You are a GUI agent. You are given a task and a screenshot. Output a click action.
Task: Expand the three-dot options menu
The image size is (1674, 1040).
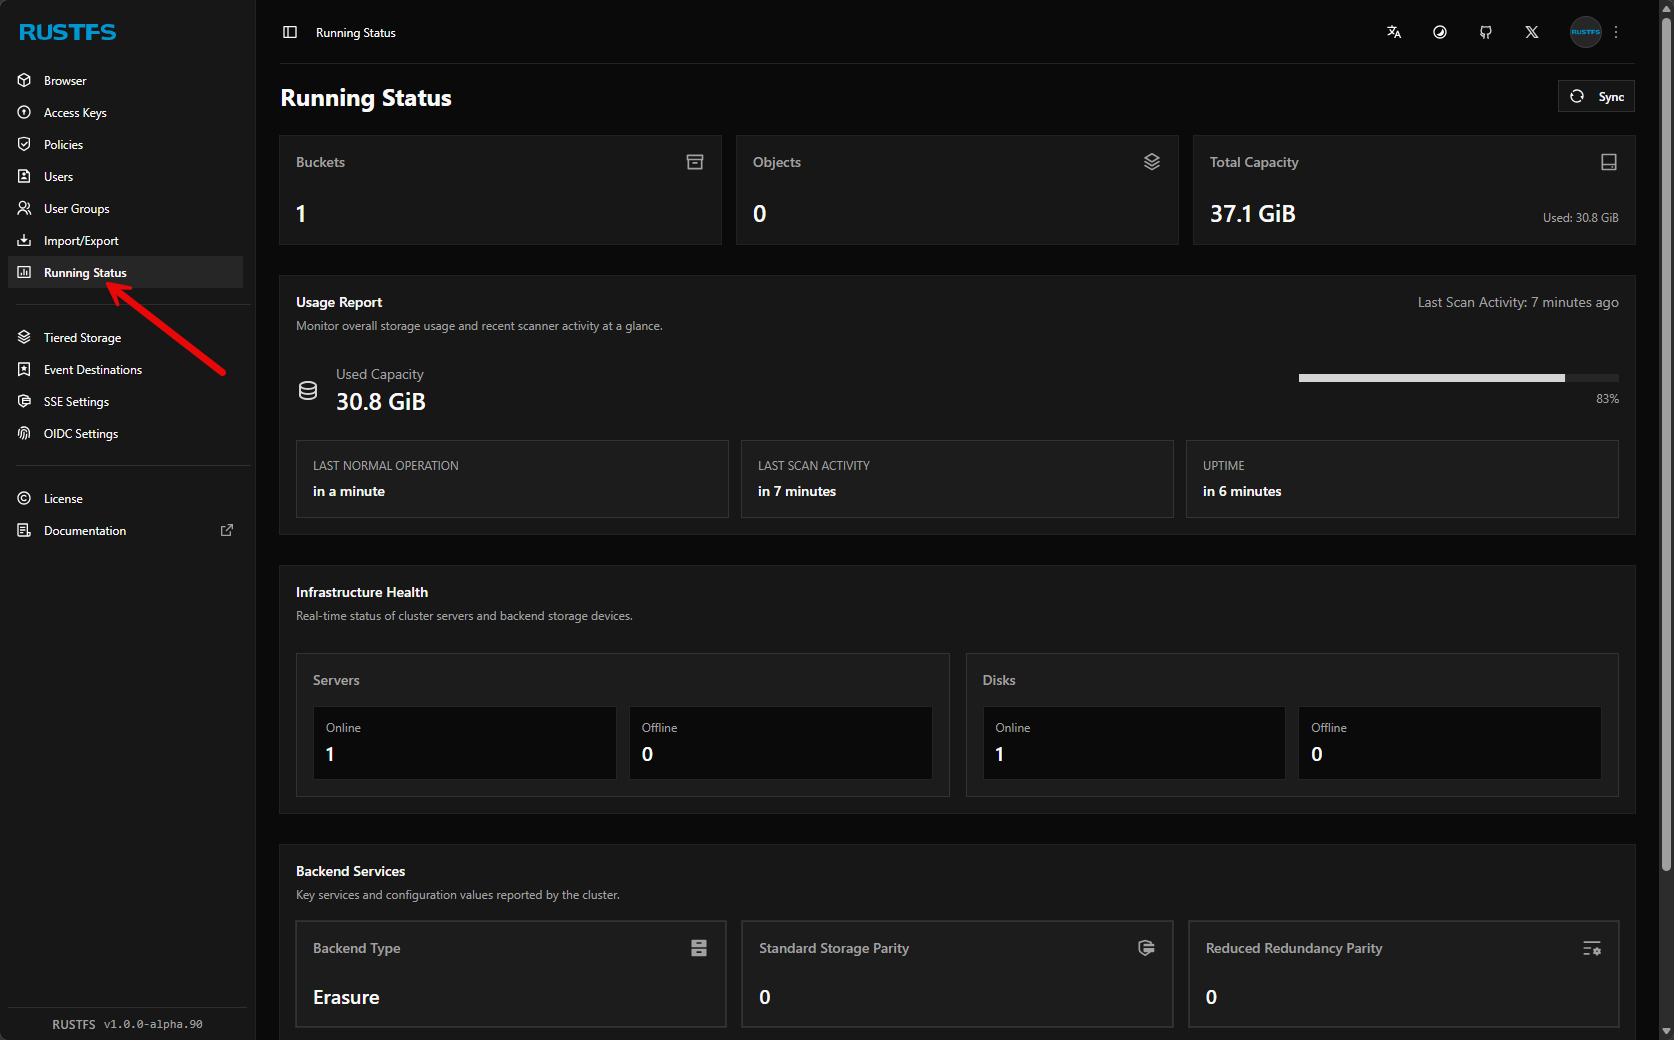1616,32
